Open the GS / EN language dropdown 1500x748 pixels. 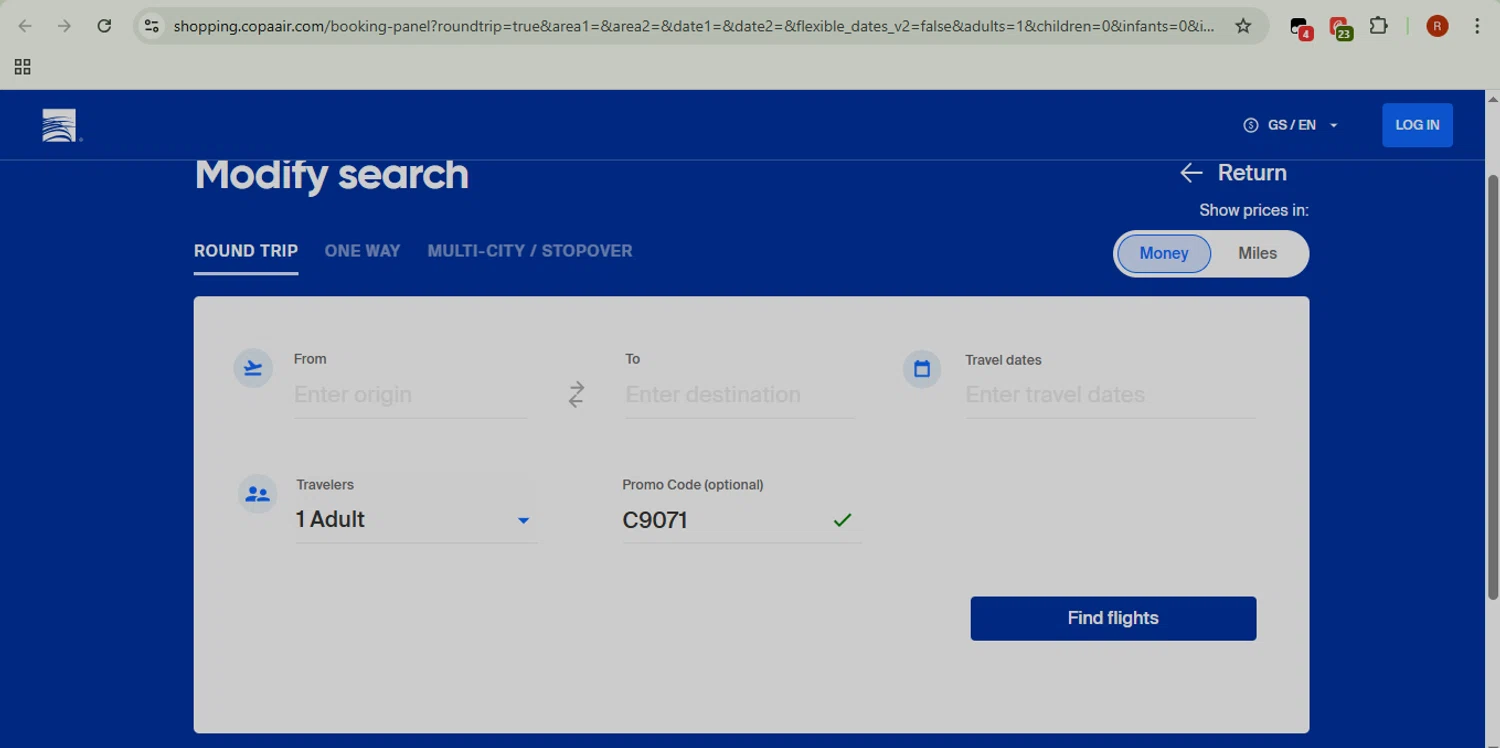1291,125
